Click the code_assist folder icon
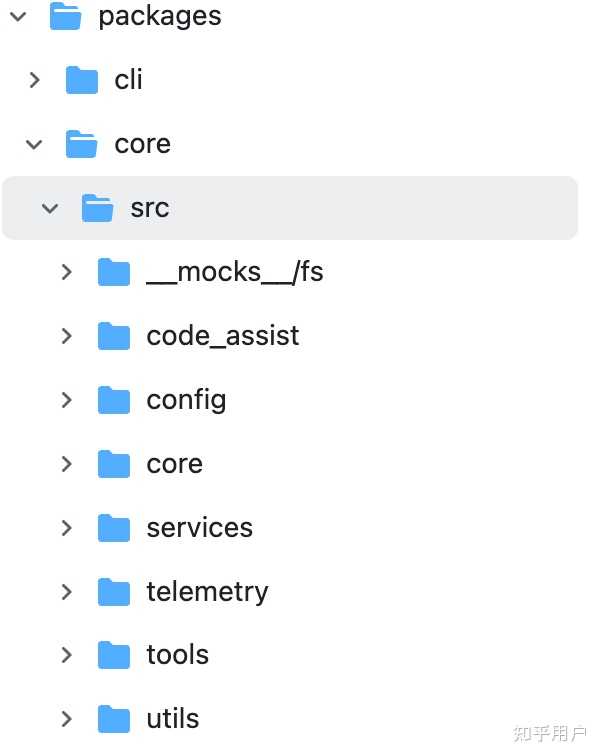 click(x=114, y=336)
